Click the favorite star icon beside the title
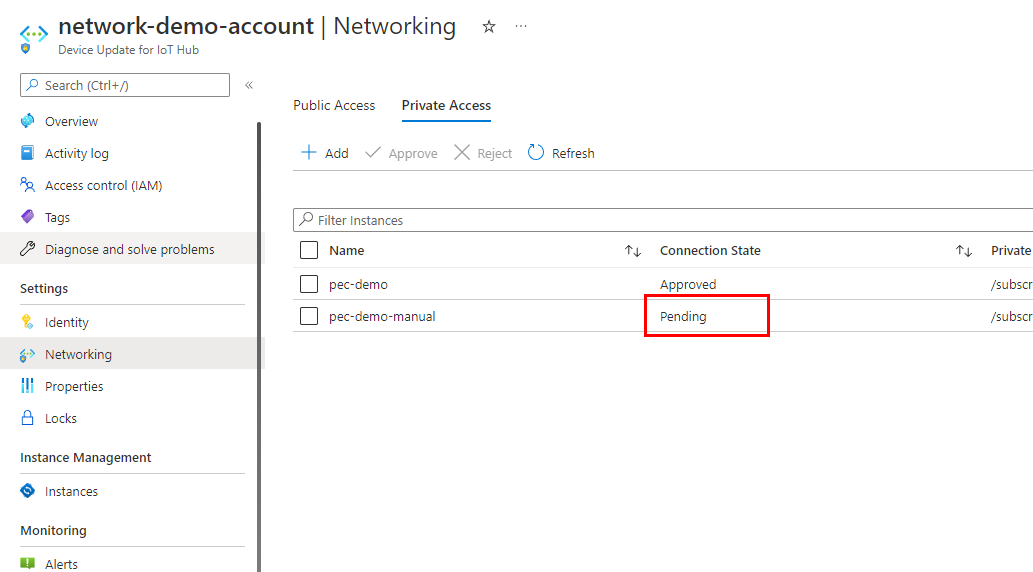 (489, 27)
